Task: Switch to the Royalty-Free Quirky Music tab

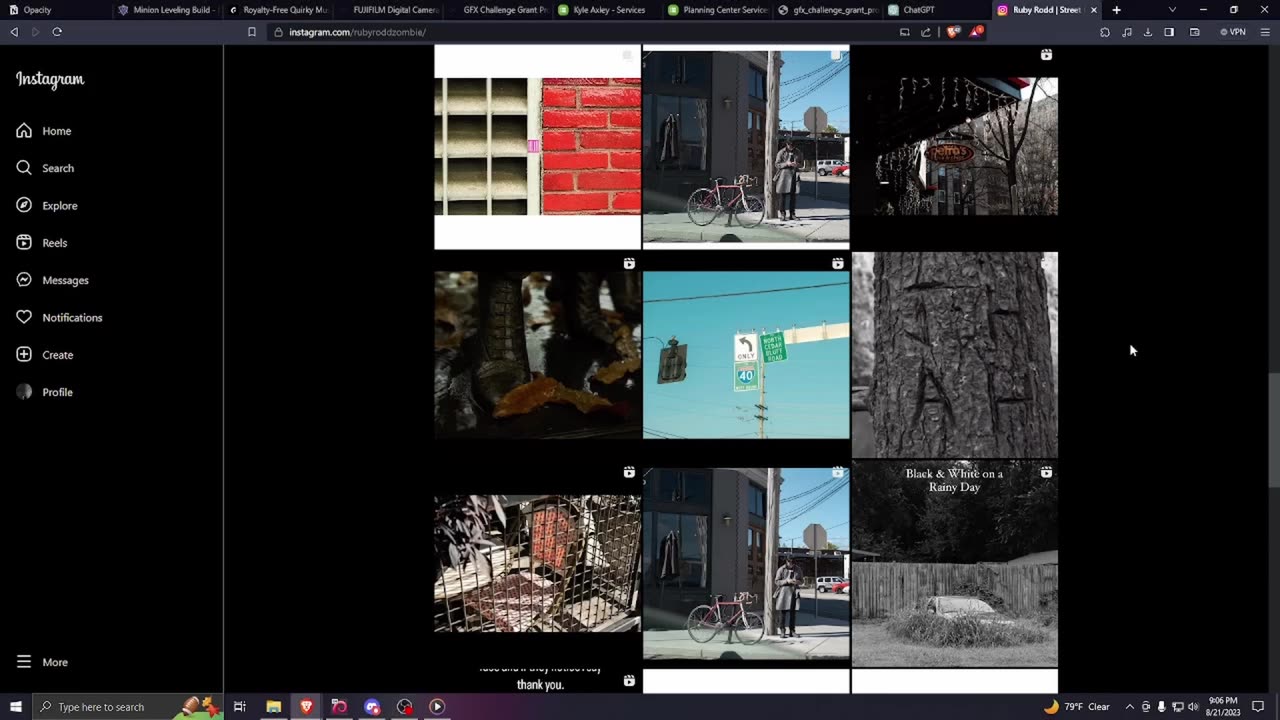Action: pos(277,10)
